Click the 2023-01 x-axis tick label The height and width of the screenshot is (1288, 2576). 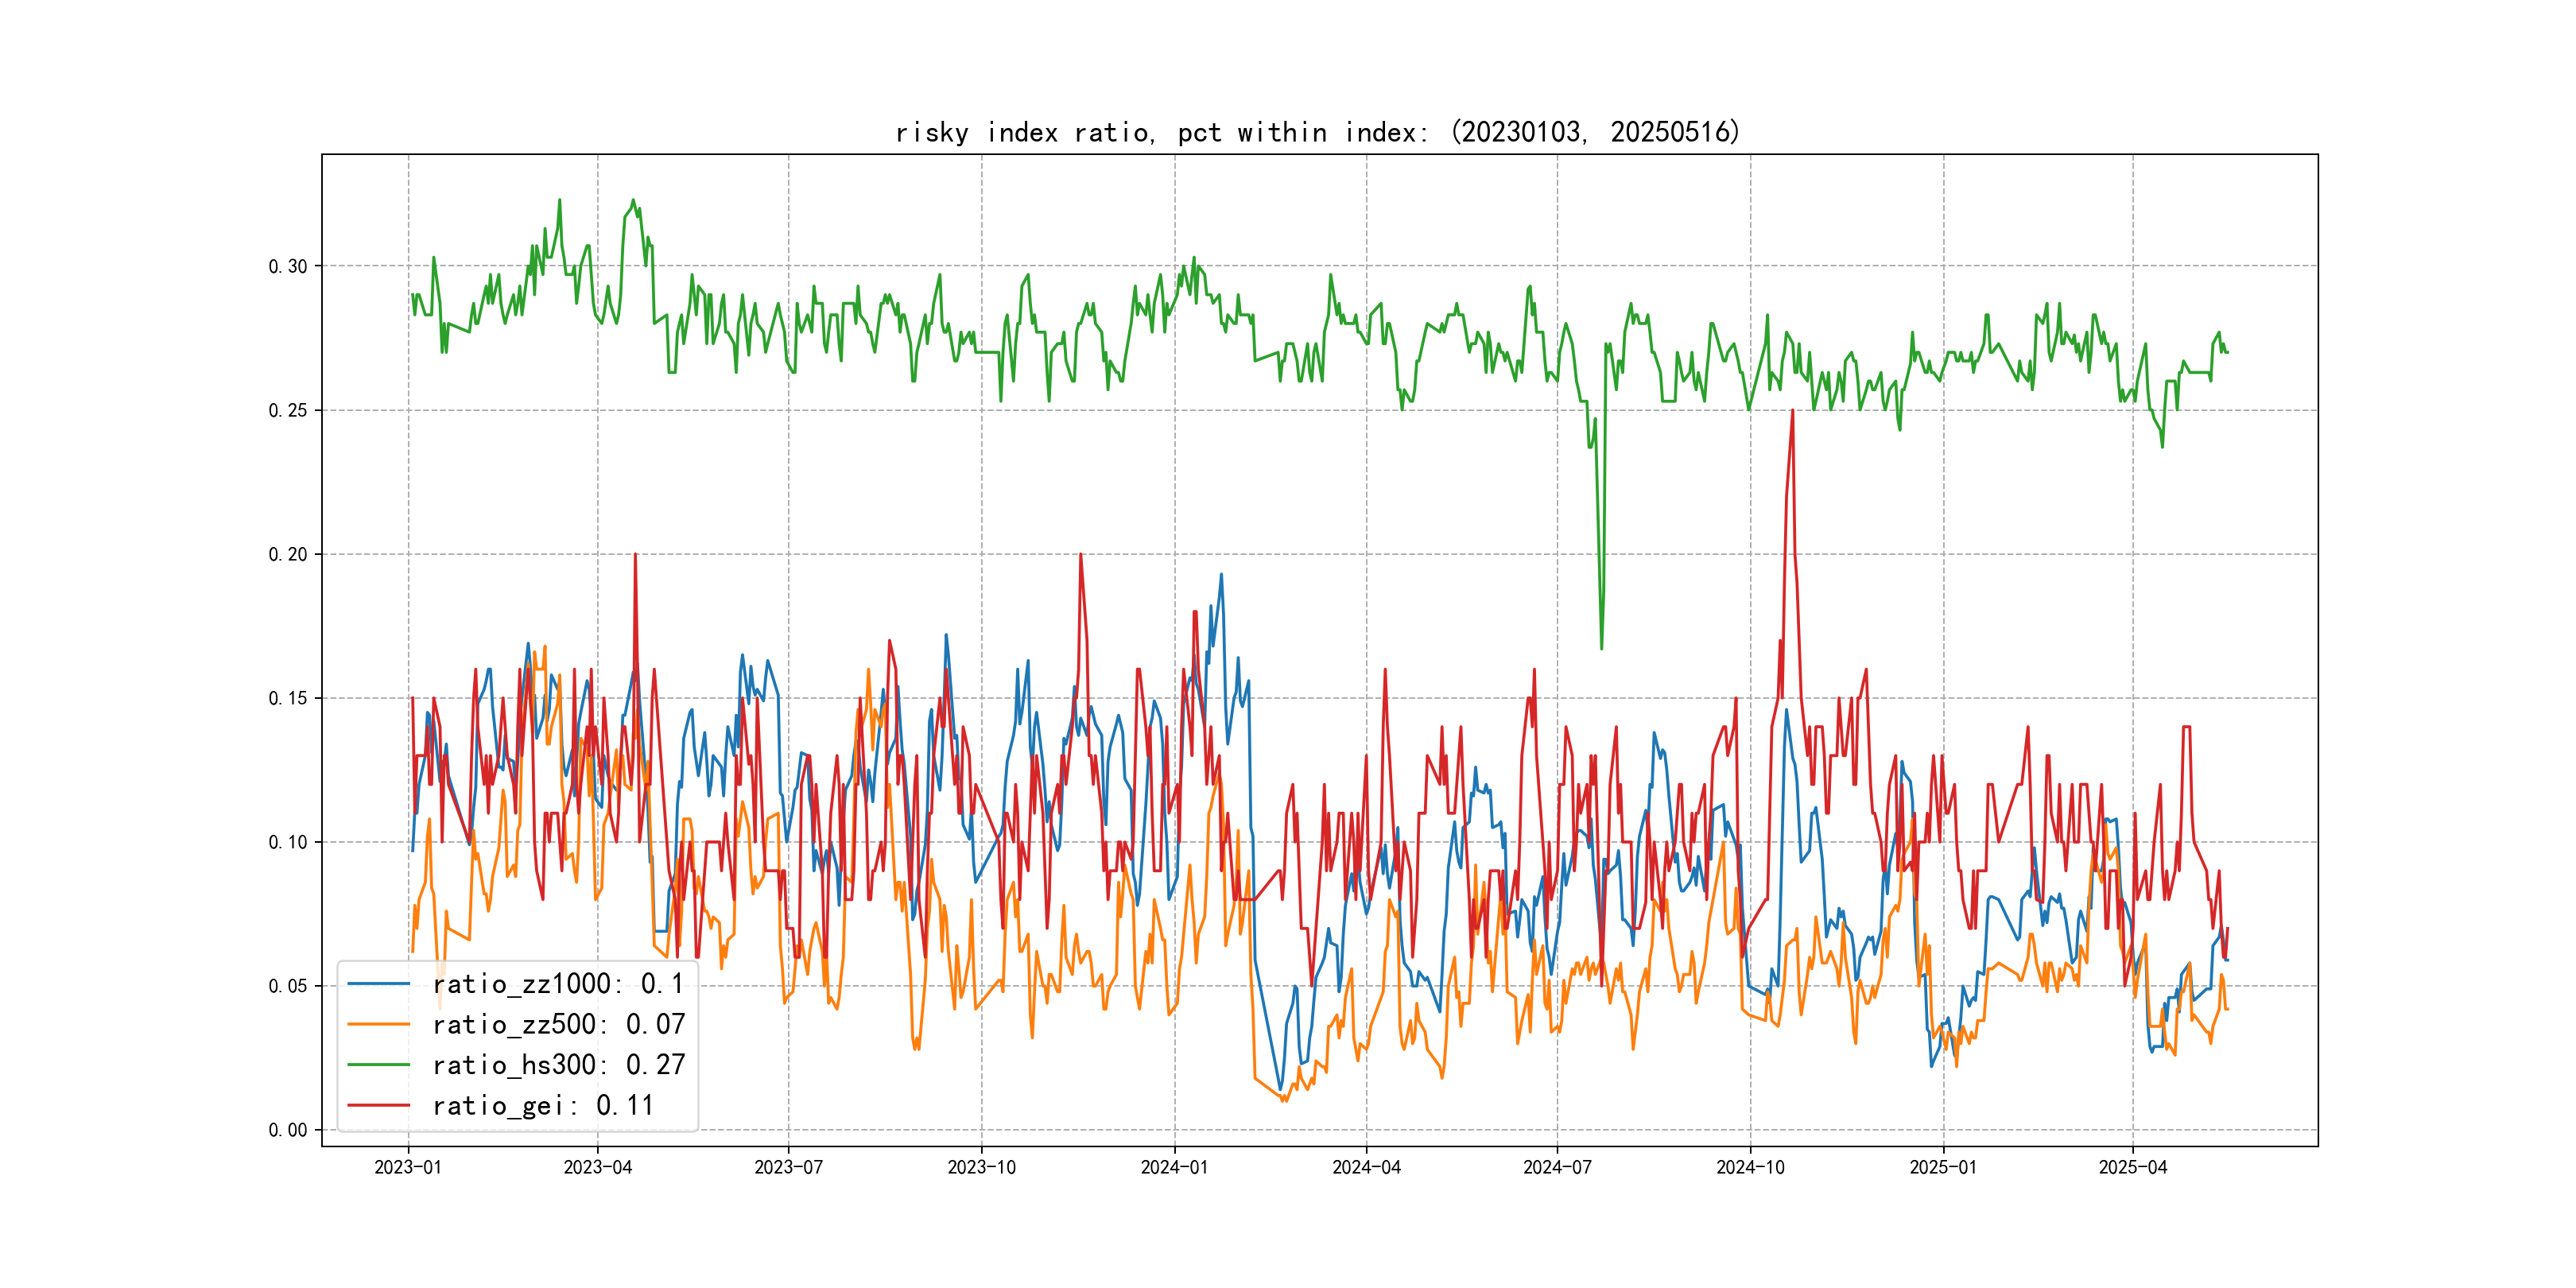point(407,1167)
